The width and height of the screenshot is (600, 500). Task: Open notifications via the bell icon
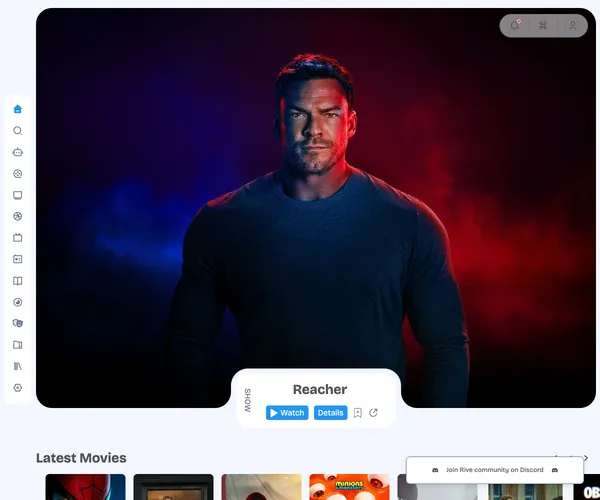[515, 26]
